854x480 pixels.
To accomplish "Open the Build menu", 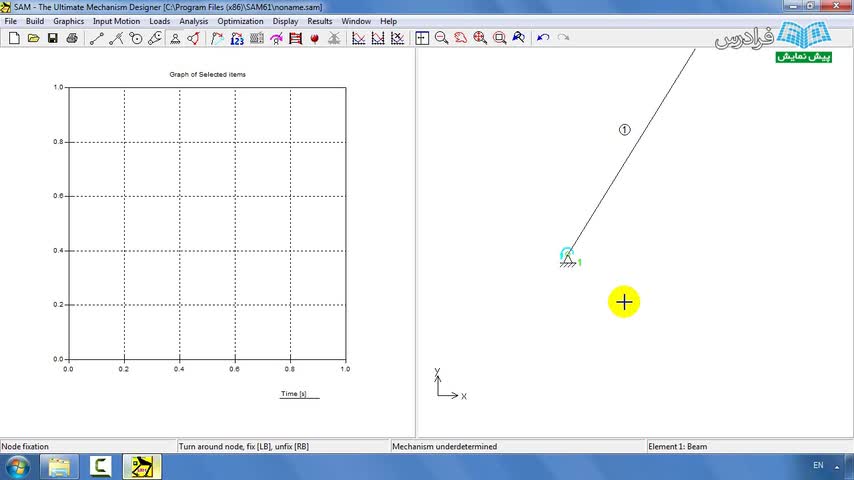I will [x=35, y=21].
